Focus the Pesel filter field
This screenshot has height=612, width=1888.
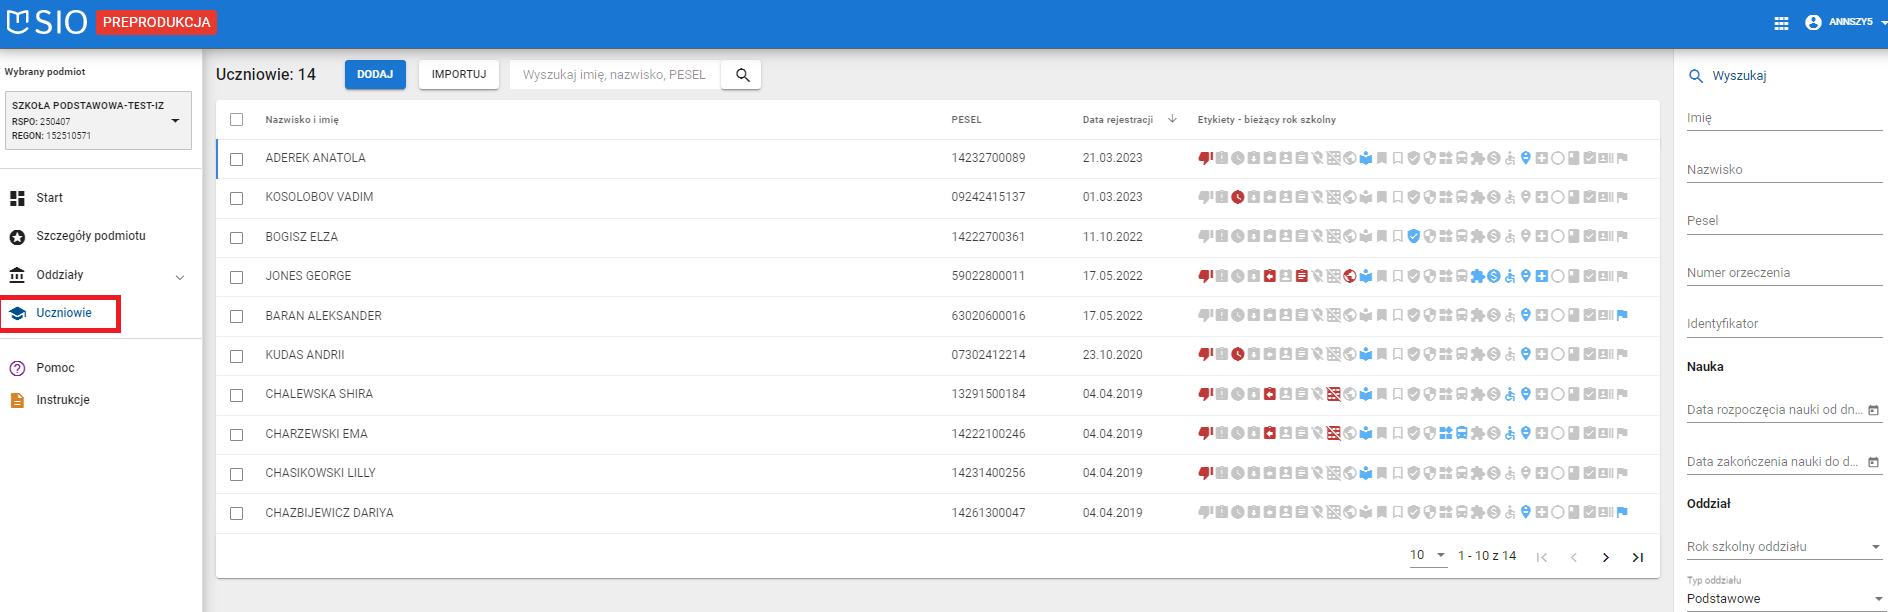(x=1784, y=221)
